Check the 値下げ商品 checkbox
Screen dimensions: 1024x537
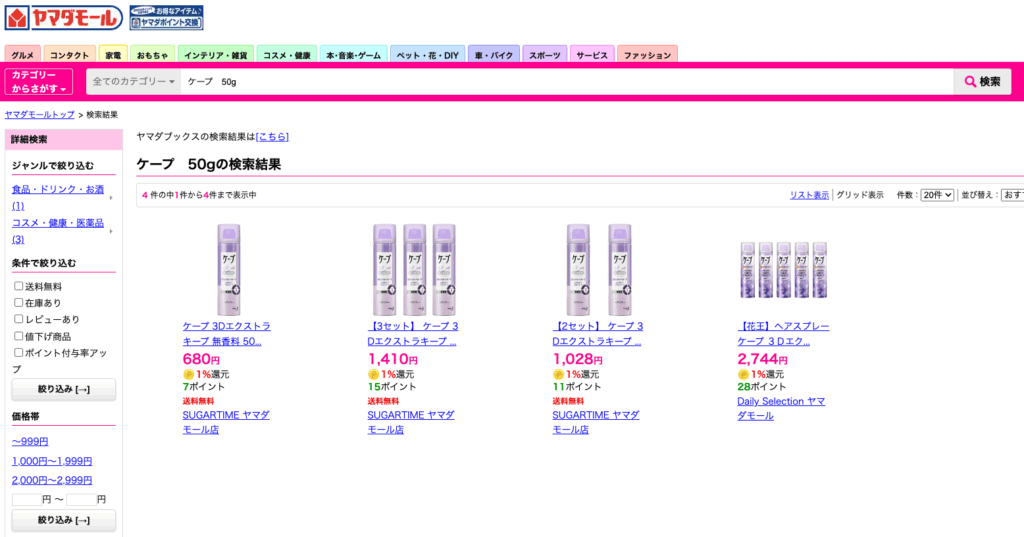point(18,336)
